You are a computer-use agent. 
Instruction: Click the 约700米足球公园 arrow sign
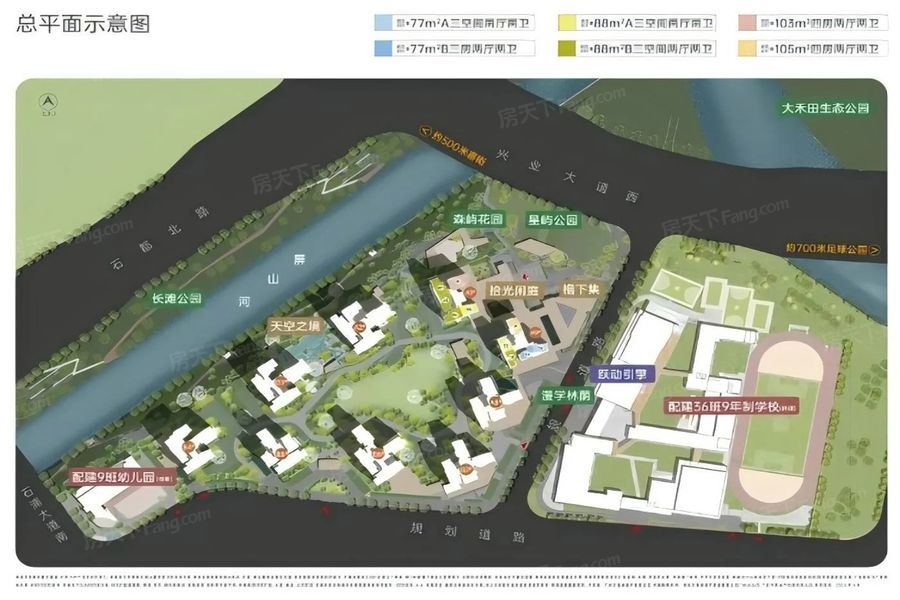832,249
